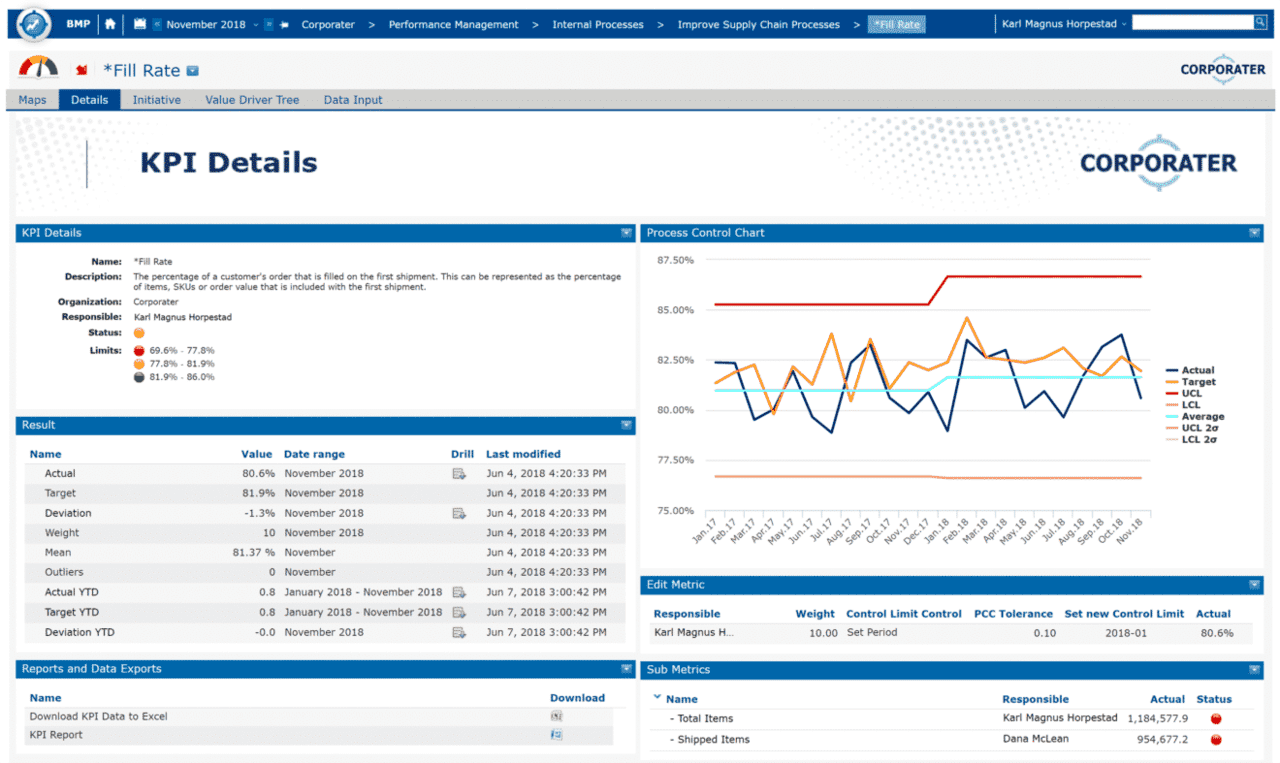Viewport: 1280px width, 763px height.
Task: Click the orange Status indicator circle
Action: [x=139, y=333]
